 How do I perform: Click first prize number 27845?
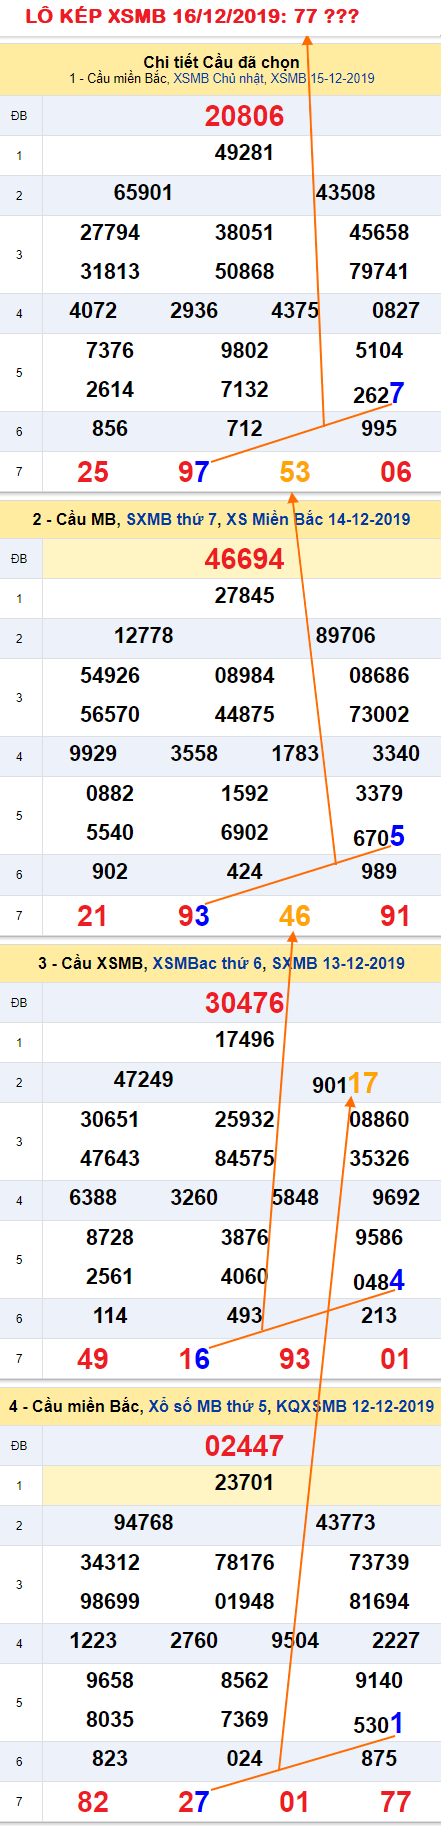click(244, 595)
